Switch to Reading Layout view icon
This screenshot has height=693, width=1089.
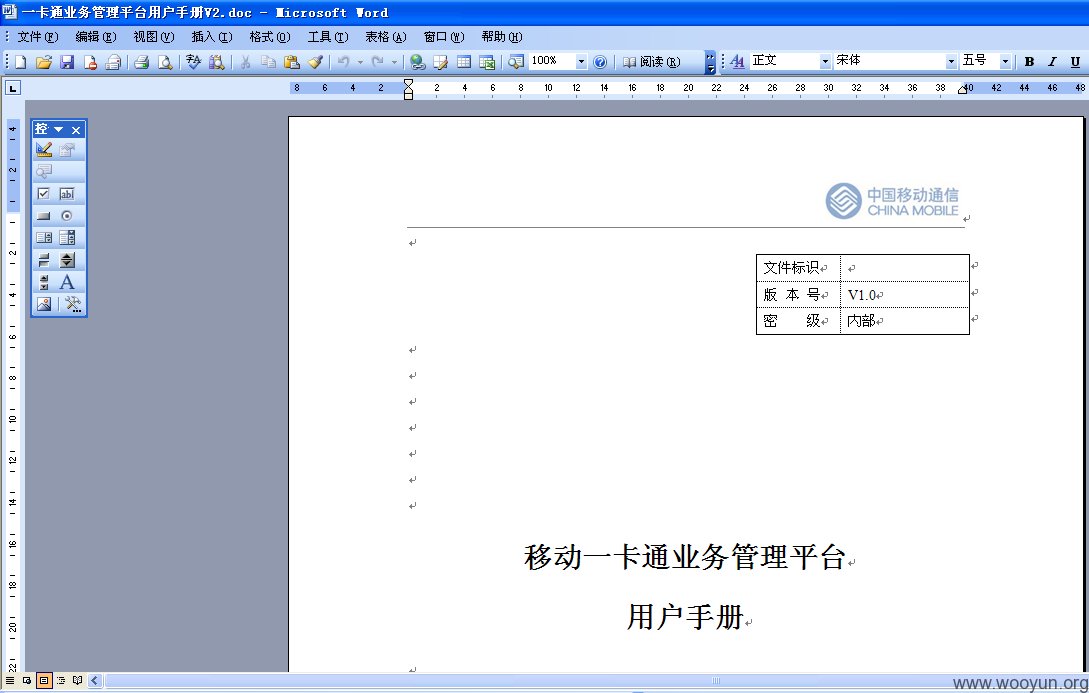pos(78,681)
